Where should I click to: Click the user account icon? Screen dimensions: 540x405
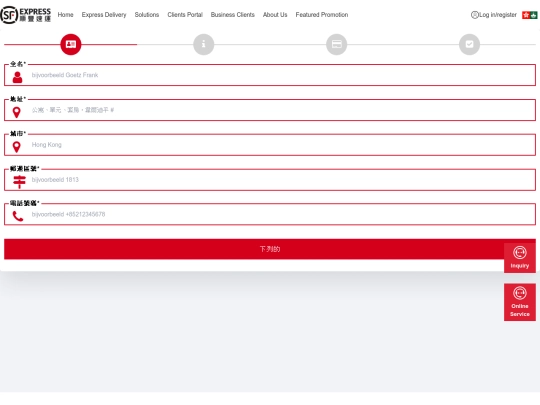point(475,15)
